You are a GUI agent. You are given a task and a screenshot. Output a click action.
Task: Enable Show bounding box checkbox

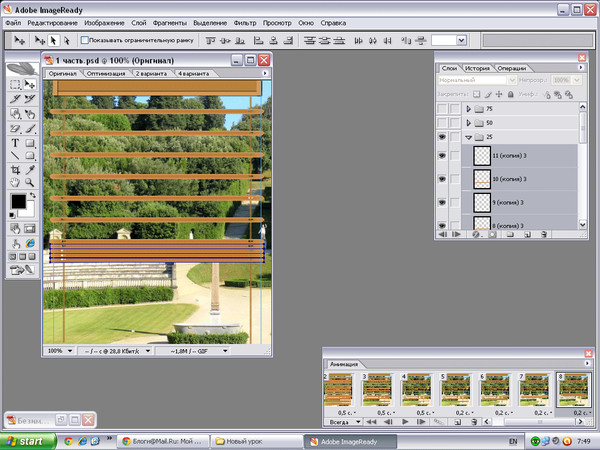(85, 40)
